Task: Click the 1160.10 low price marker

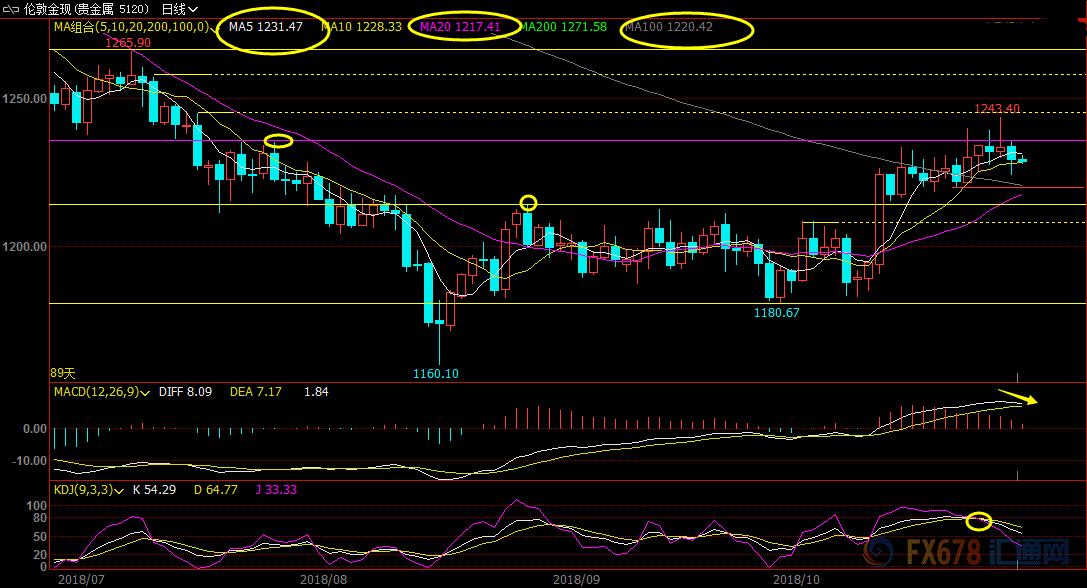Action: 436,374
